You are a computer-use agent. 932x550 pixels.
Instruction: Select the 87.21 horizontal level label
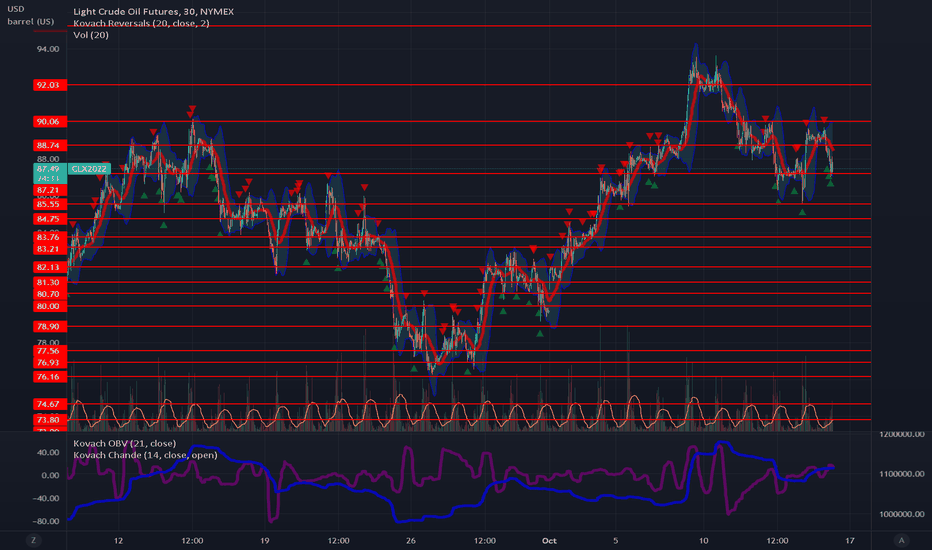(x=50, y=190)
